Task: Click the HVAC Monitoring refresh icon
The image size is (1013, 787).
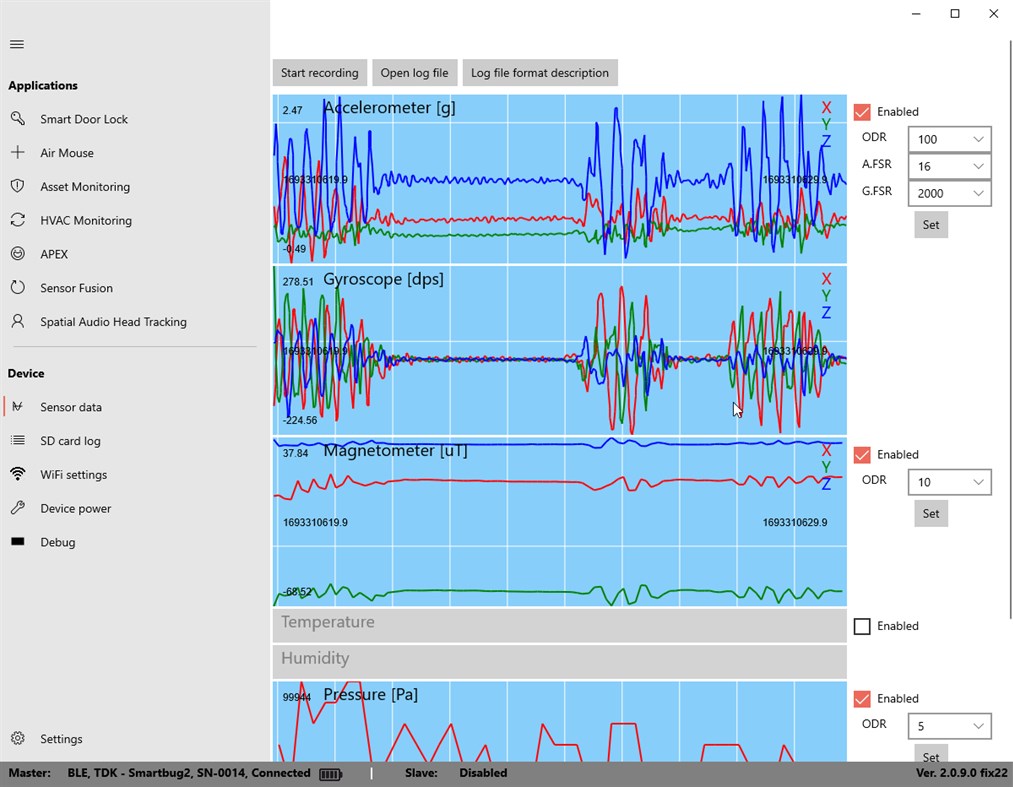Action: point(17,220)
